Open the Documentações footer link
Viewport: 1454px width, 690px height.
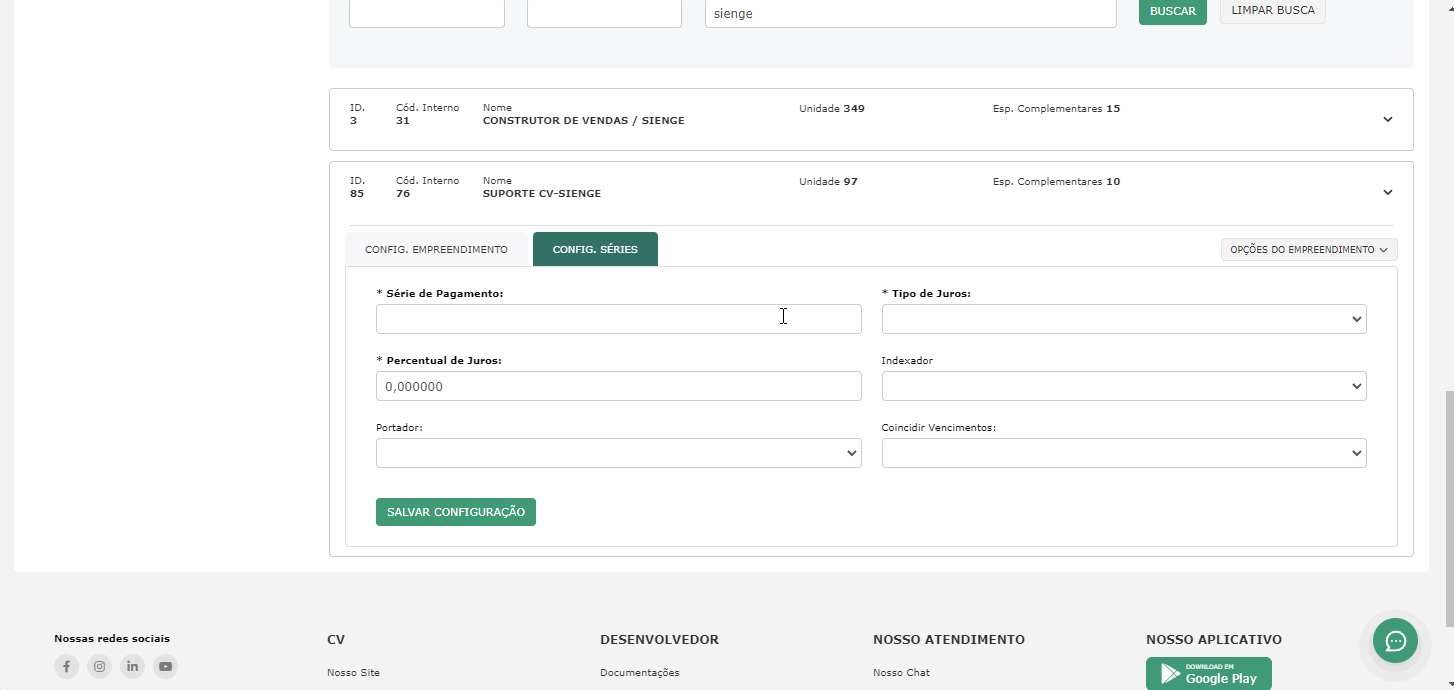click(640, 673)
